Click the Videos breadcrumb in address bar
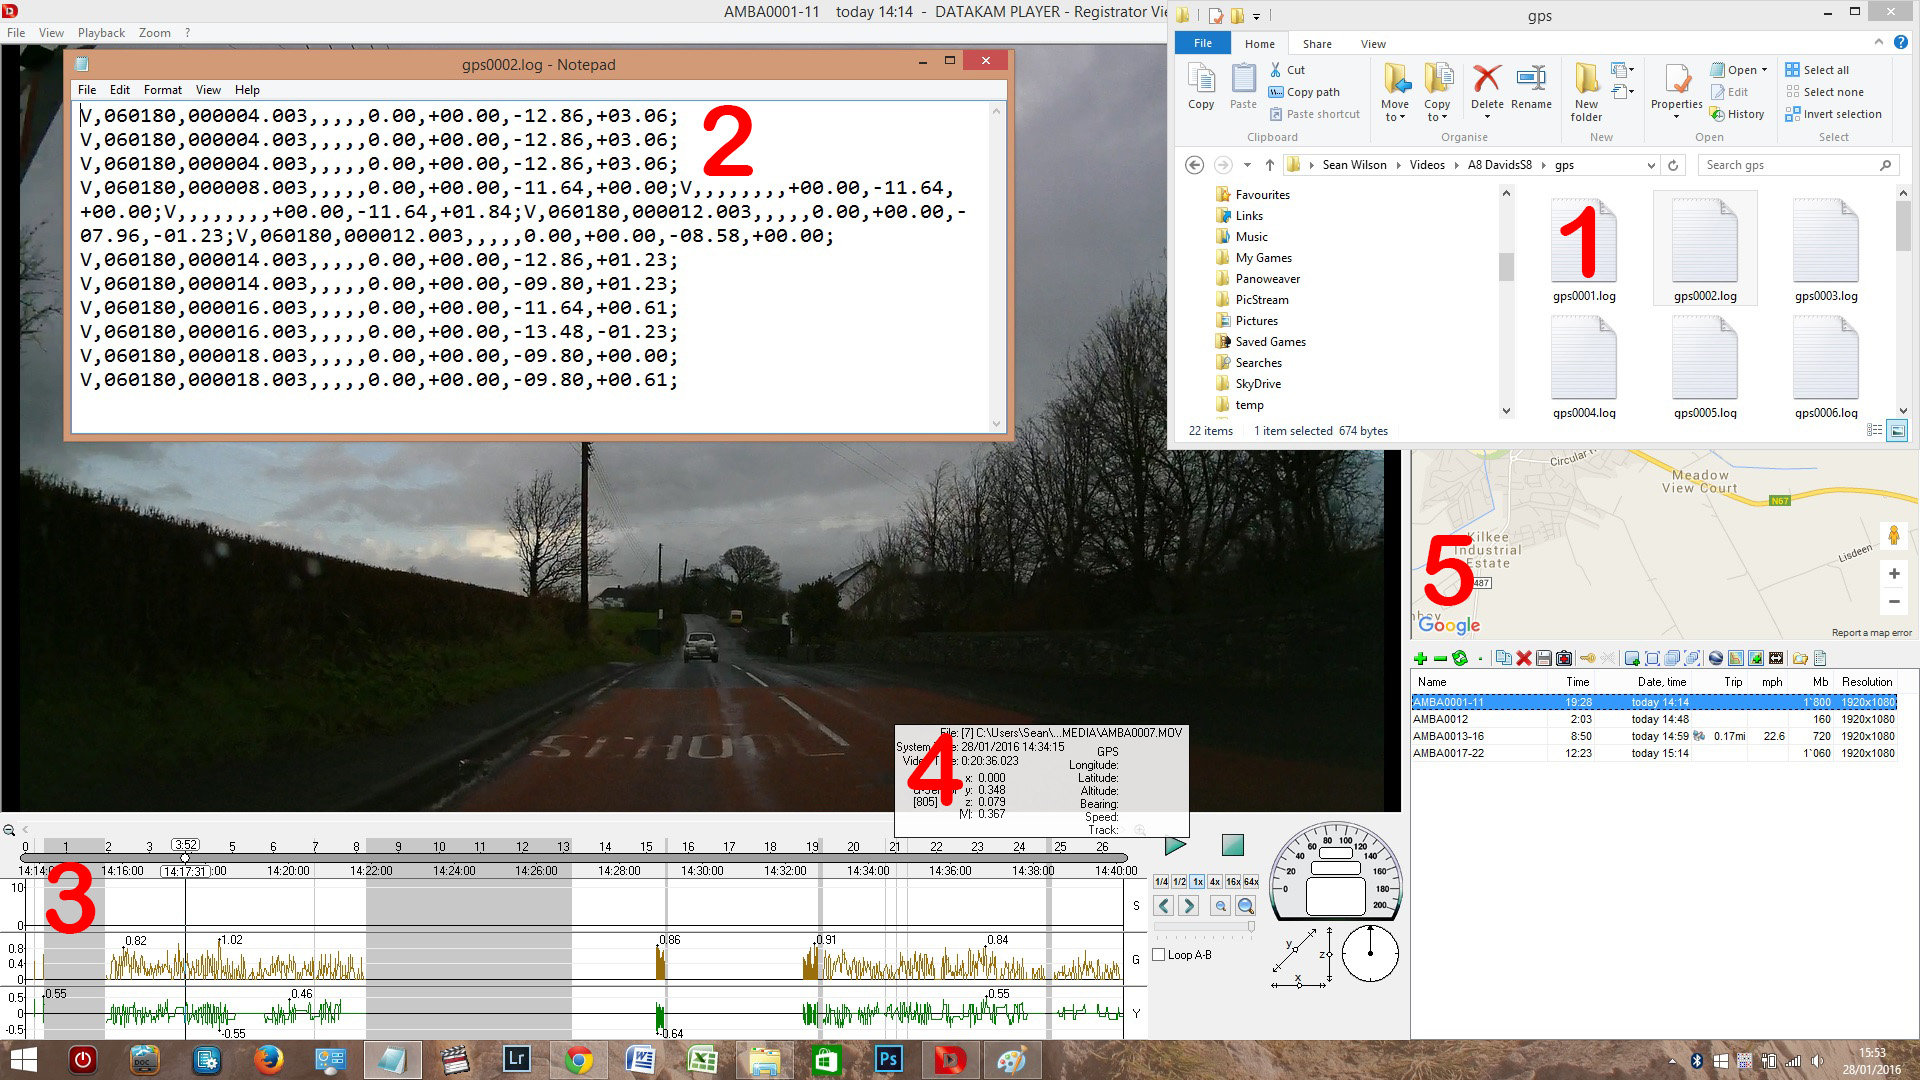The width and height of the screenshot is (1920, 1080). (x=1427, y=165)
